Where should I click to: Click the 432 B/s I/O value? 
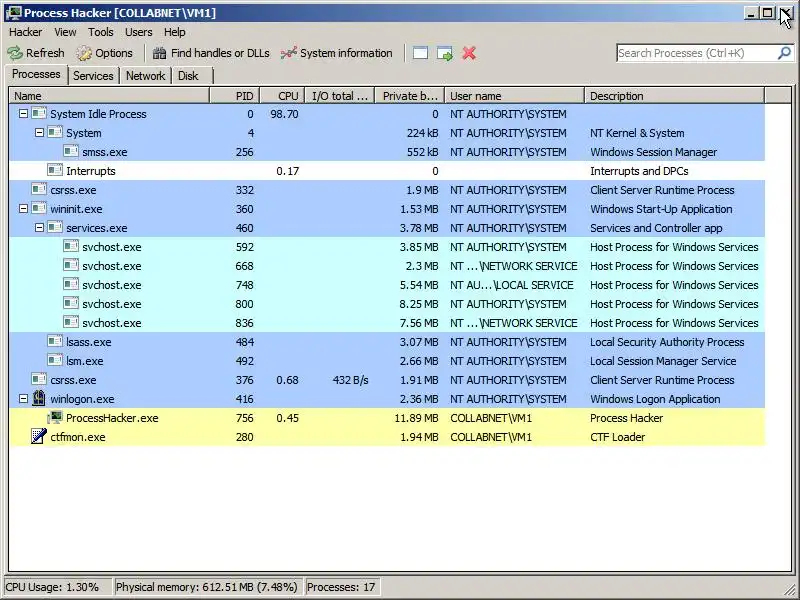tap(351, 380)
